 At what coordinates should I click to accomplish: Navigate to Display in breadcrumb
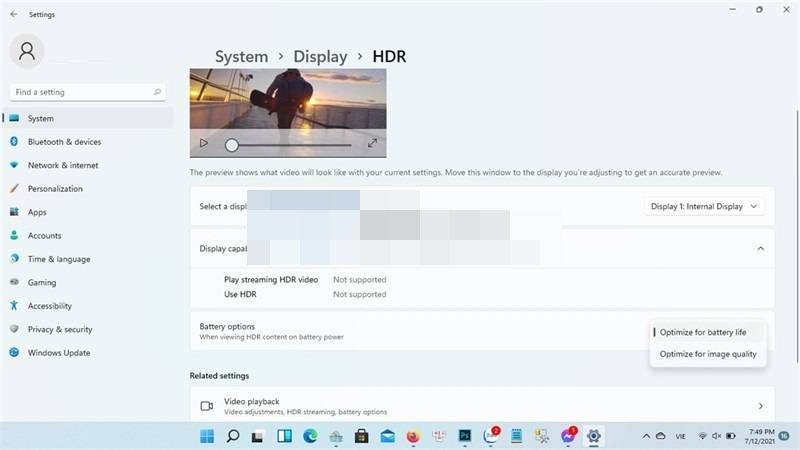point(320,57)
